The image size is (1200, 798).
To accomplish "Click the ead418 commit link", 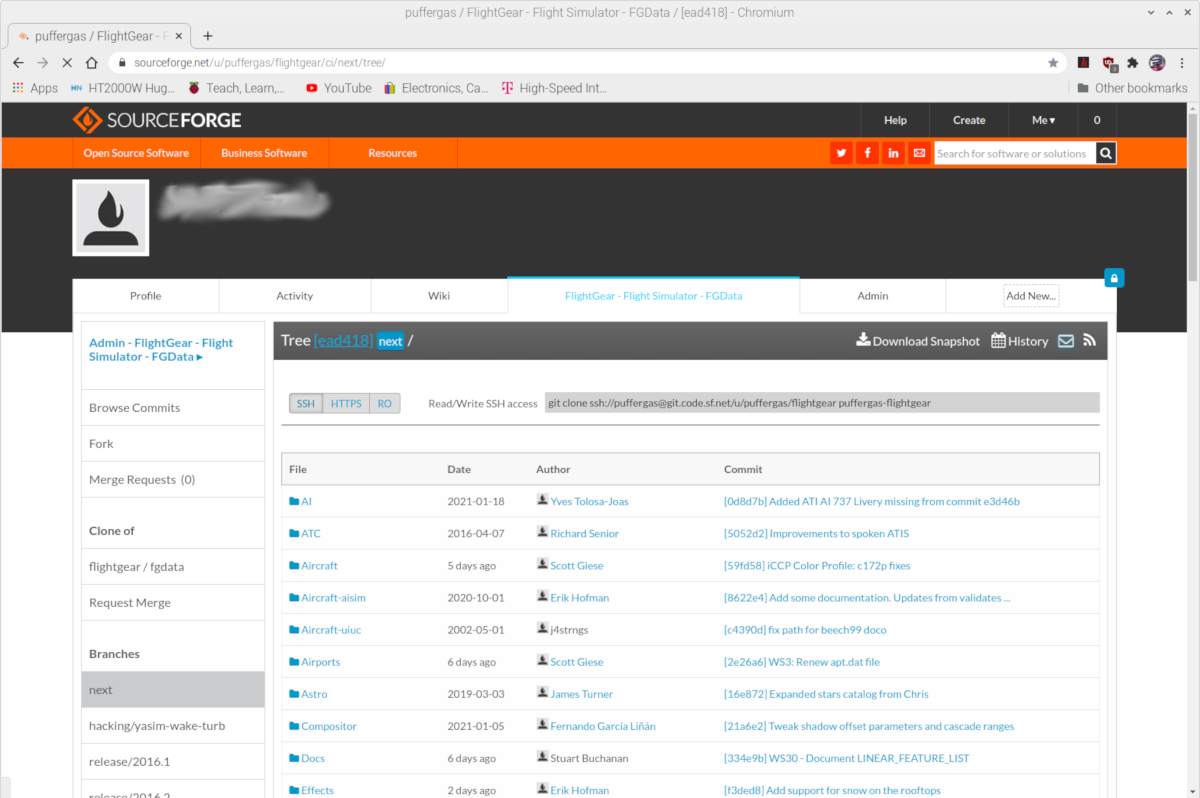I will pos(343,341).
